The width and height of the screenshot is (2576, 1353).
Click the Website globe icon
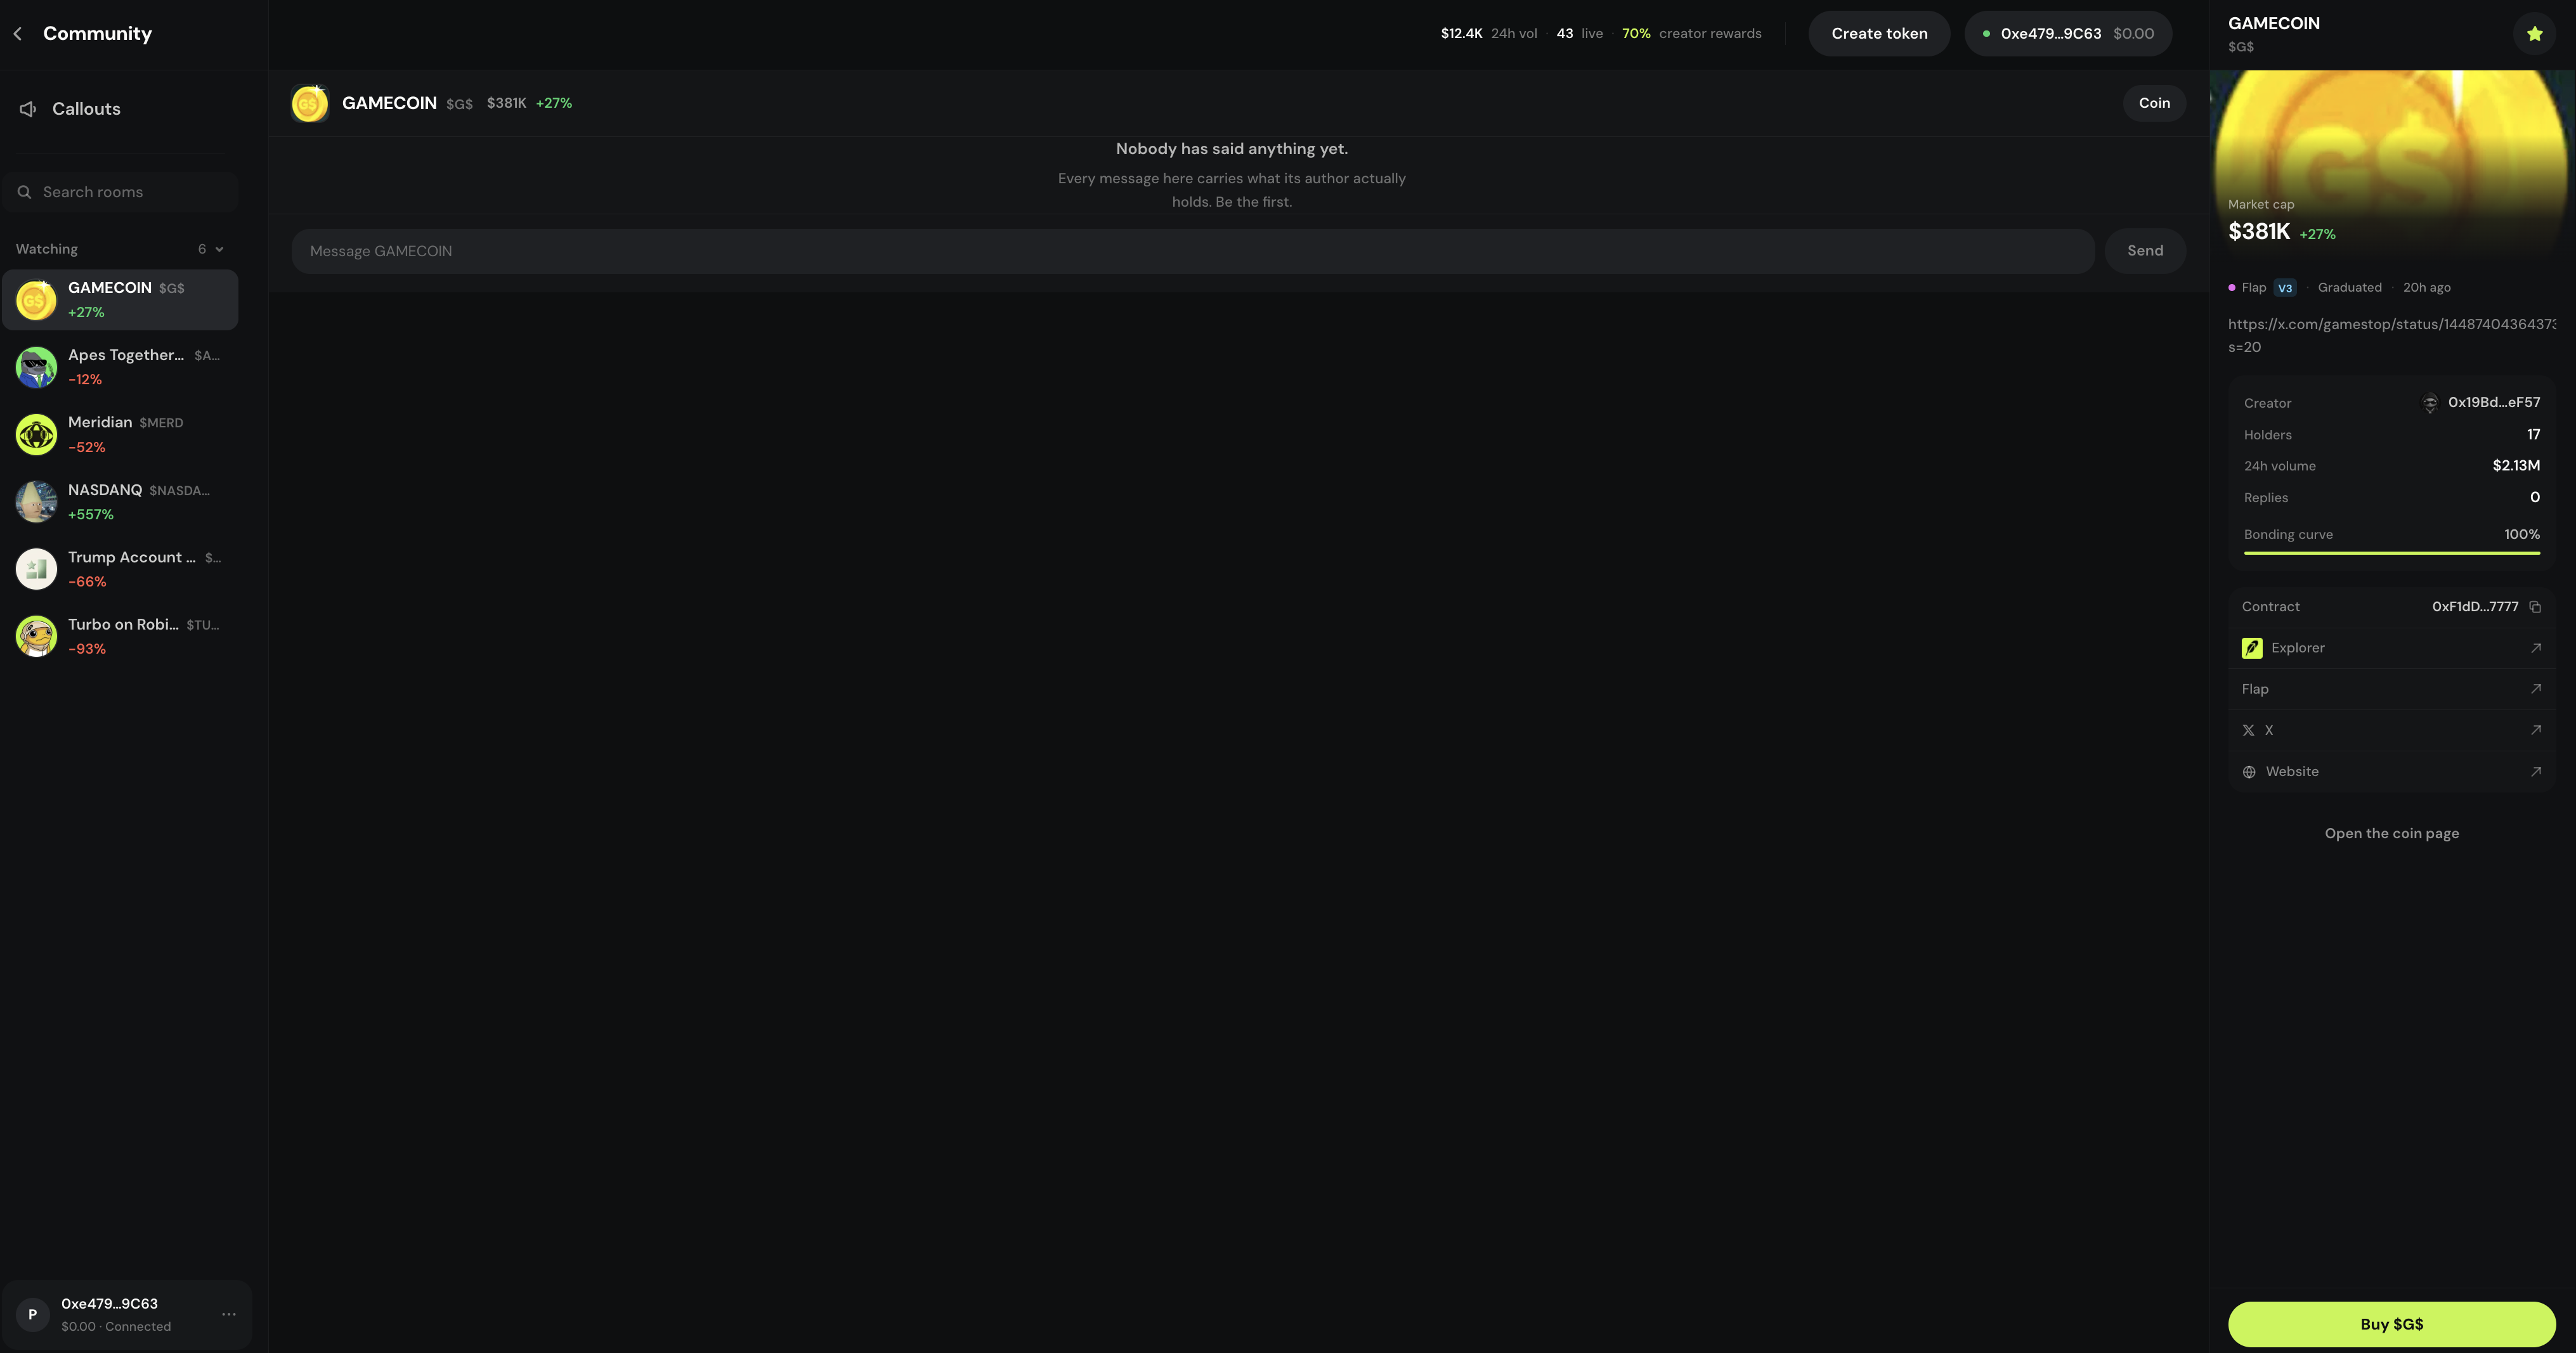click(x=2249, y=772)
